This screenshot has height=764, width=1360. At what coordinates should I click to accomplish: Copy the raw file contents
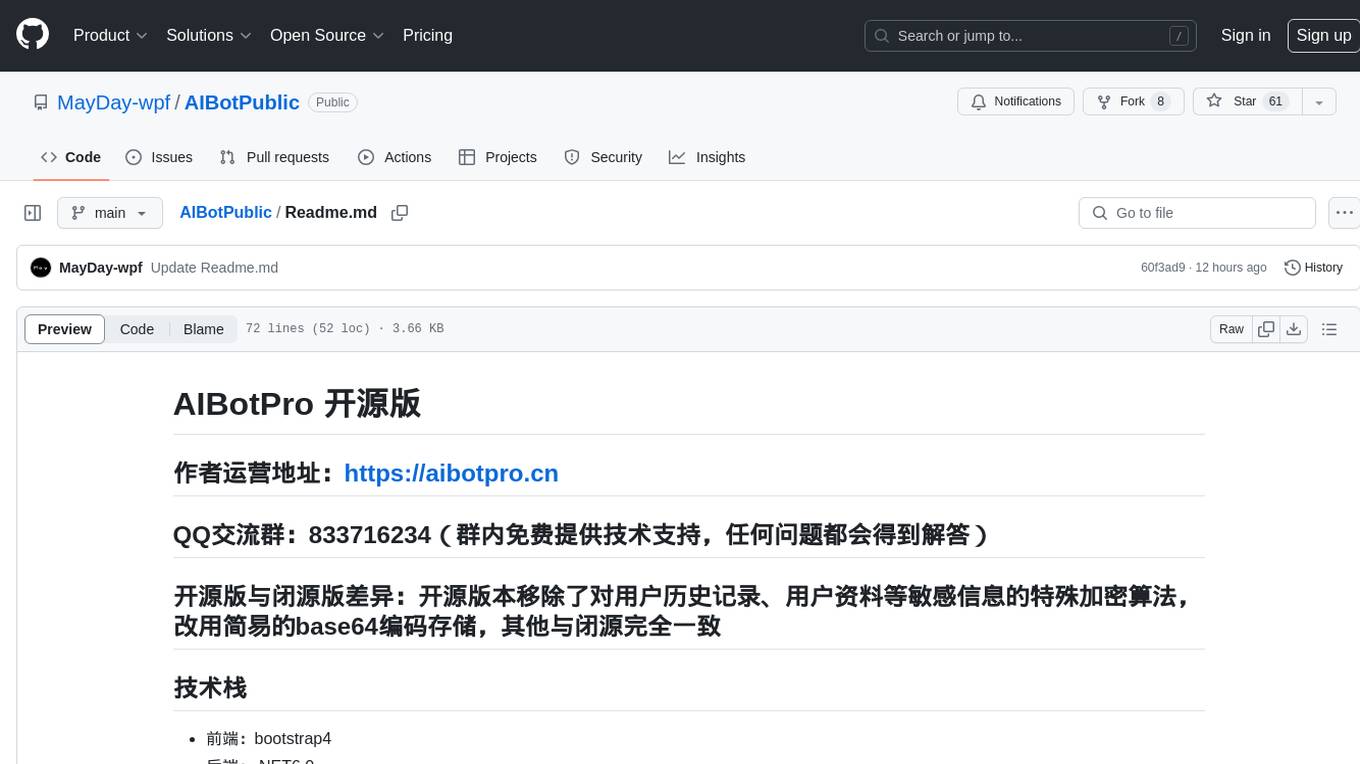pos(1267,329)
